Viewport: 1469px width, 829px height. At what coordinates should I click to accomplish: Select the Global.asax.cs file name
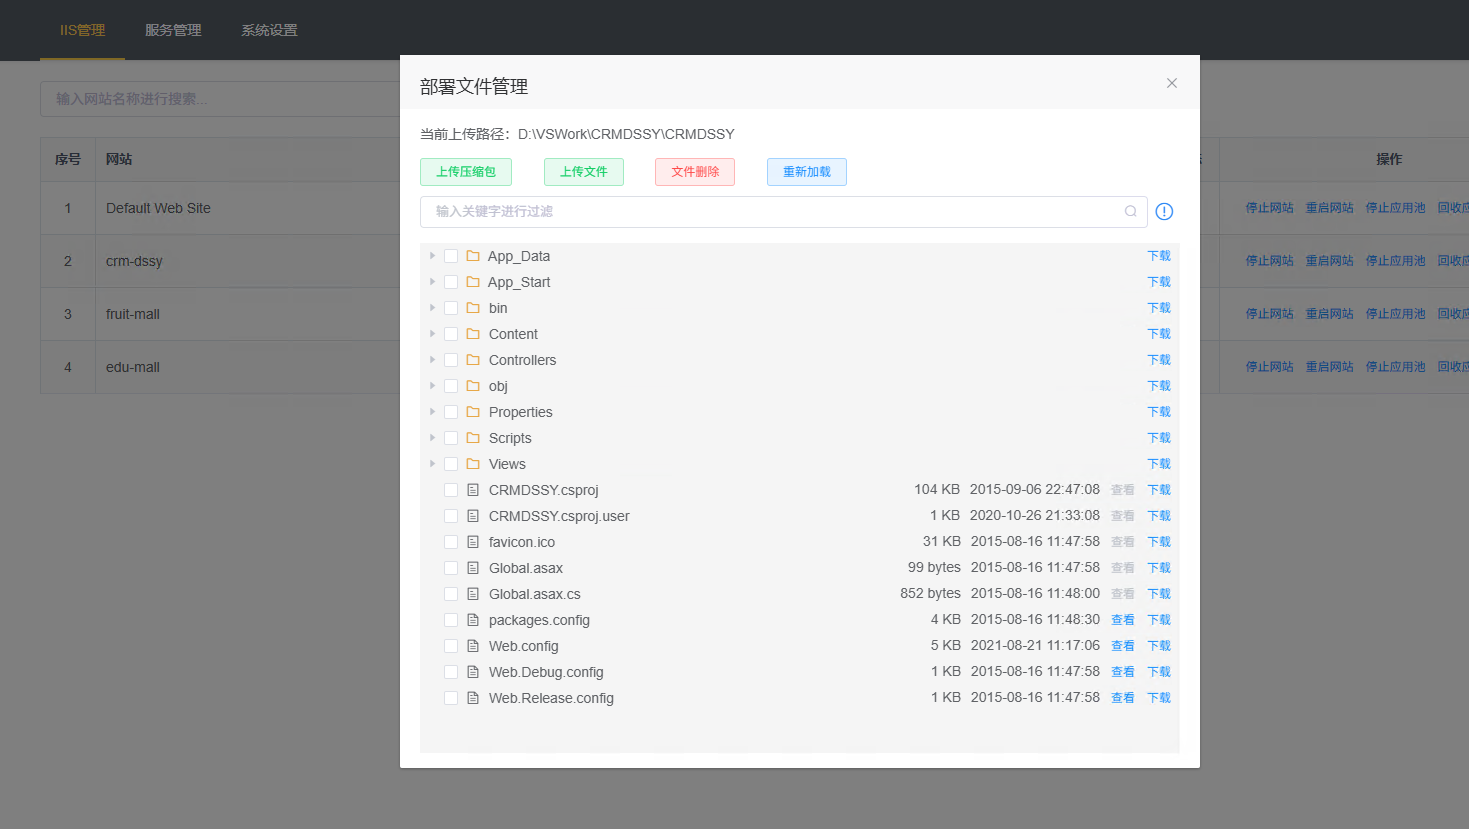534,594
